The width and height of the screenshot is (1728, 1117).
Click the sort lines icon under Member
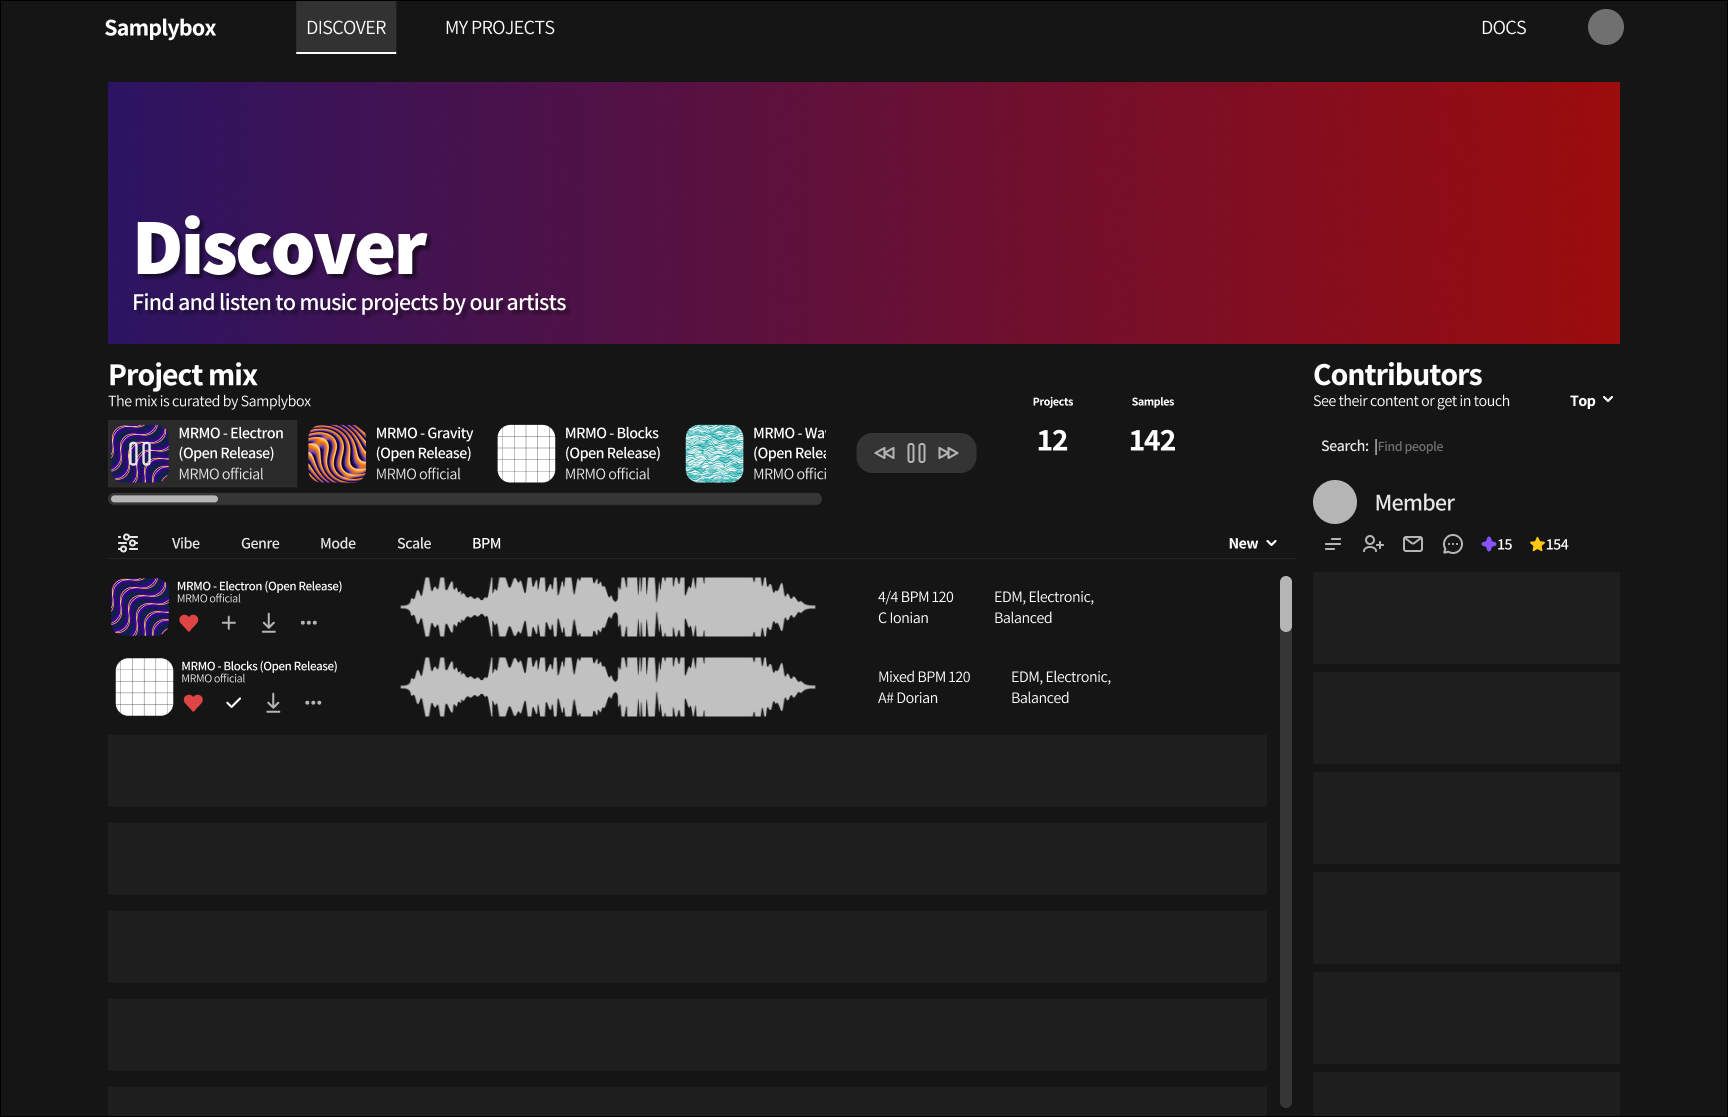(1333, 544)
